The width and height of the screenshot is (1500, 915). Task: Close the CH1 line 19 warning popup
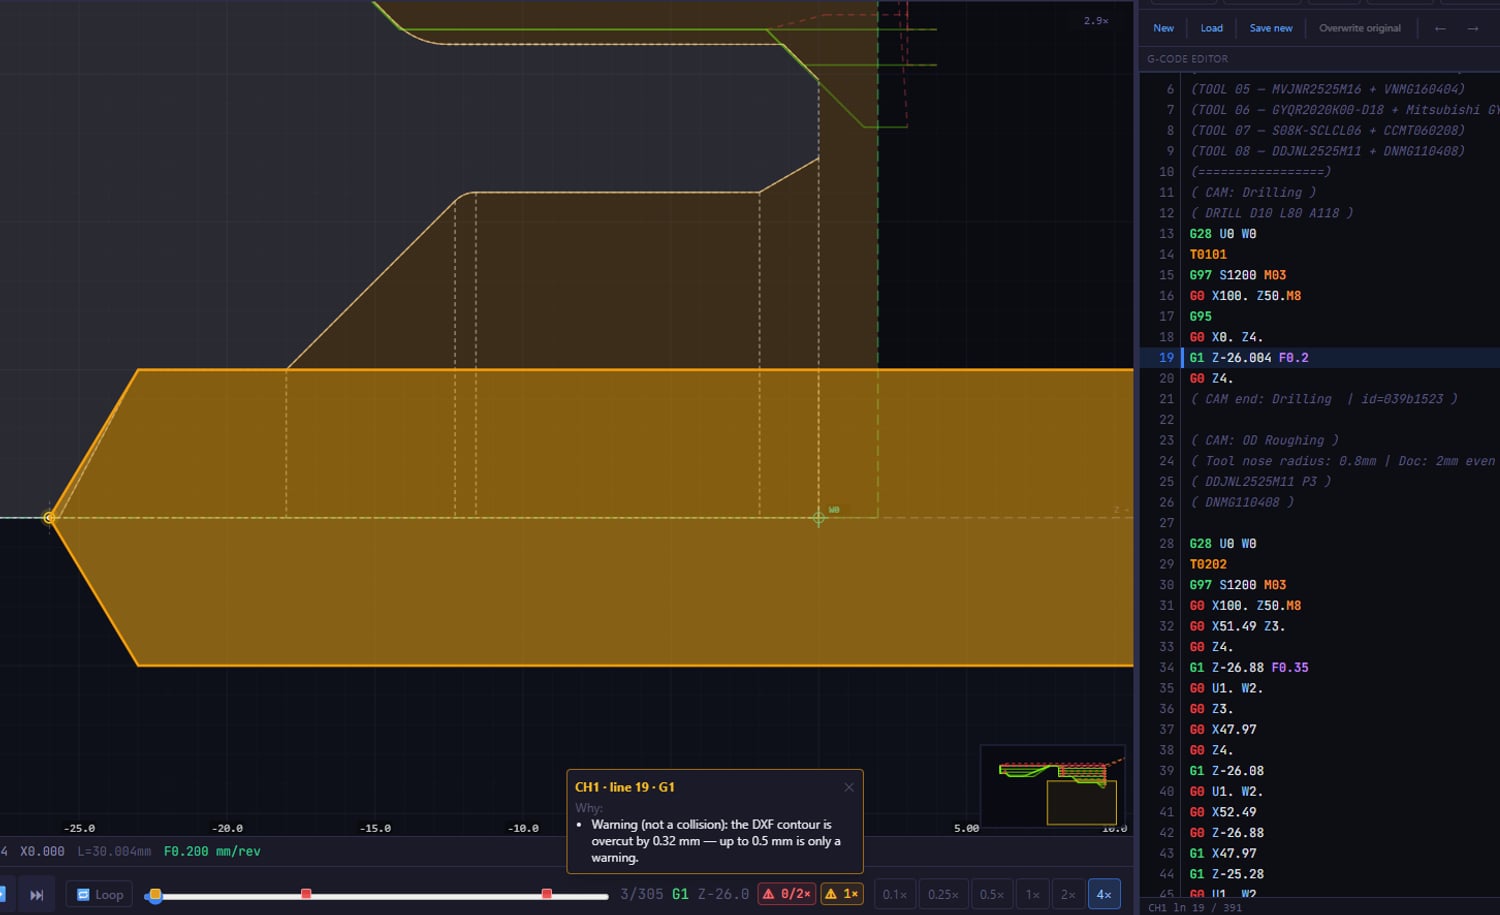(849, 787)
